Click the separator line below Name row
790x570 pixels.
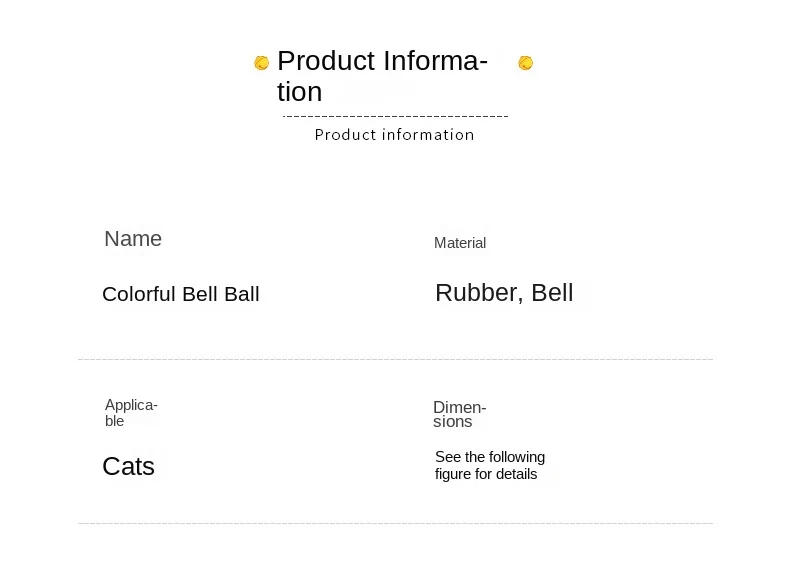tap(395, 359)
